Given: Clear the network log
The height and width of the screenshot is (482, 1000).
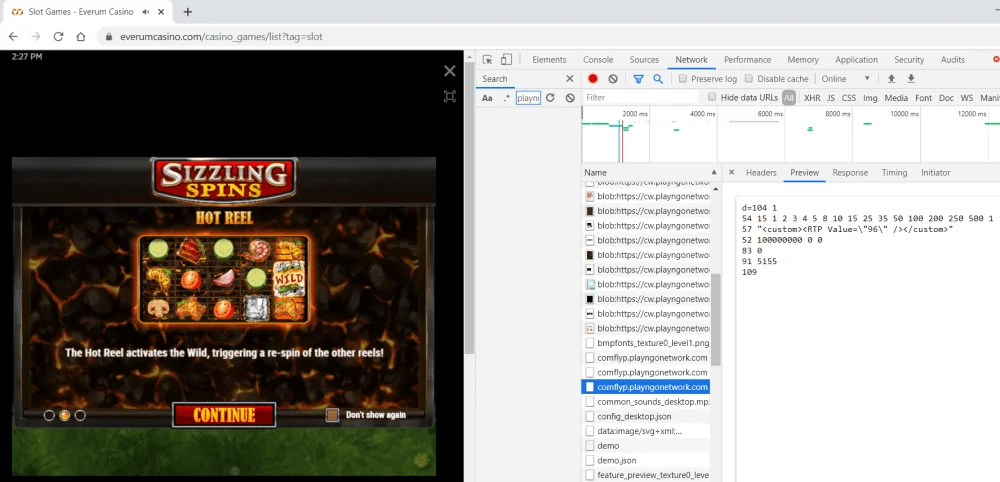Looking at the screenshot, I should tap(613, 79).
